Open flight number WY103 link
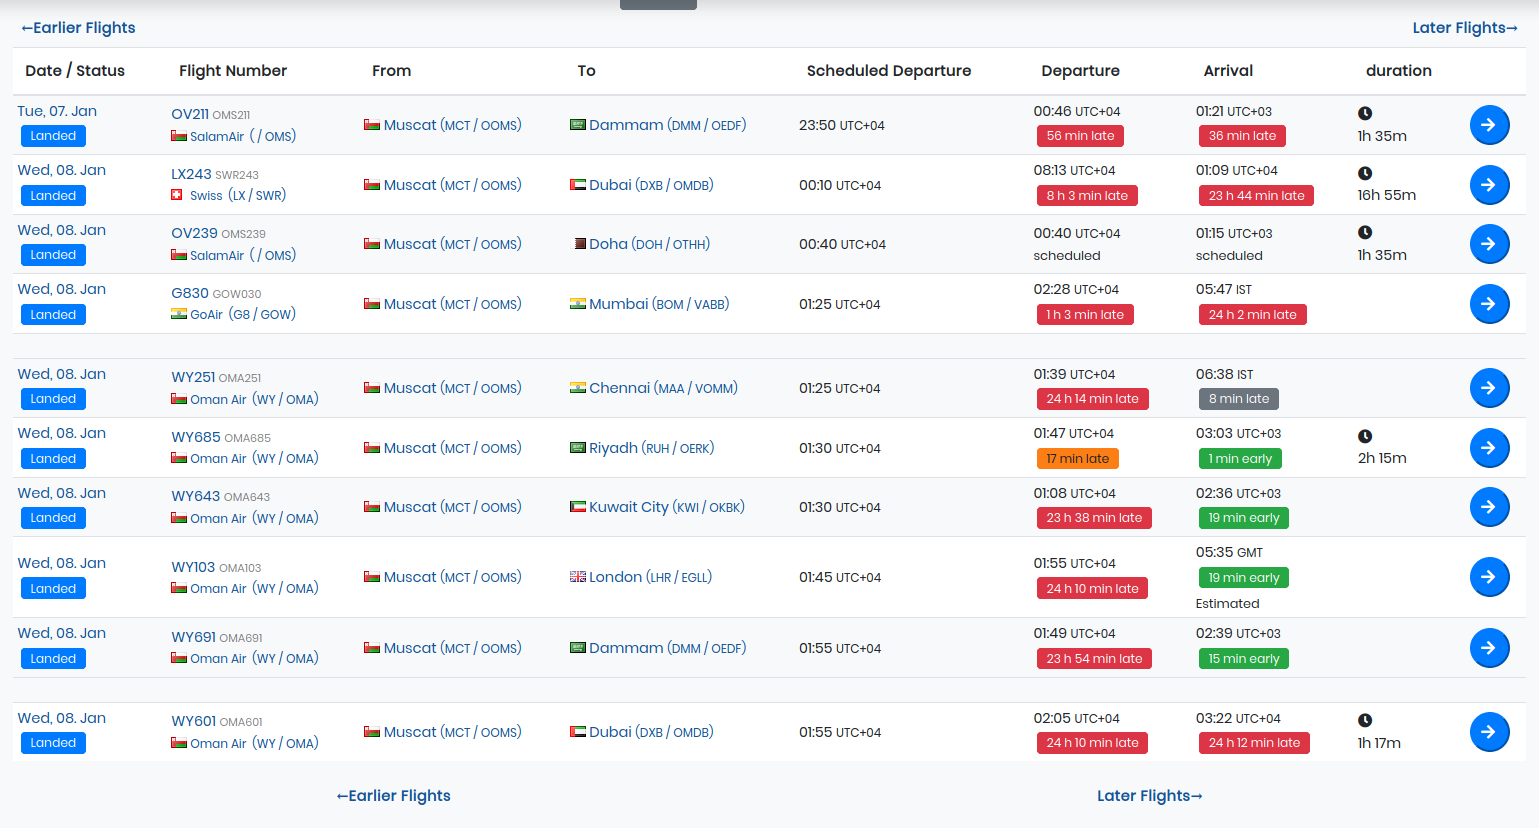 click(x=193, y=567)
